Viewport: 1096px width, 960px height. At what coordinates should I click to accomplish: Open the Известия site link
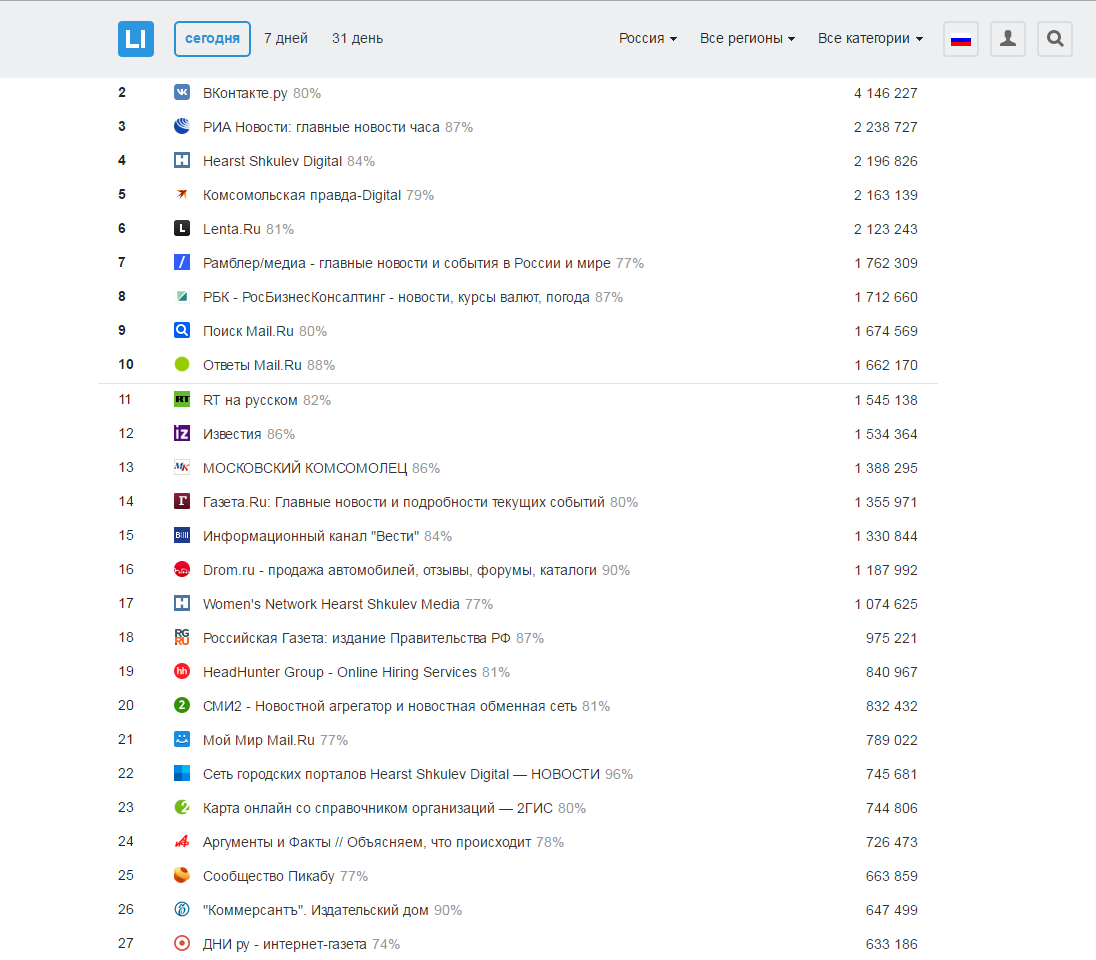click(x=232, y=434)
